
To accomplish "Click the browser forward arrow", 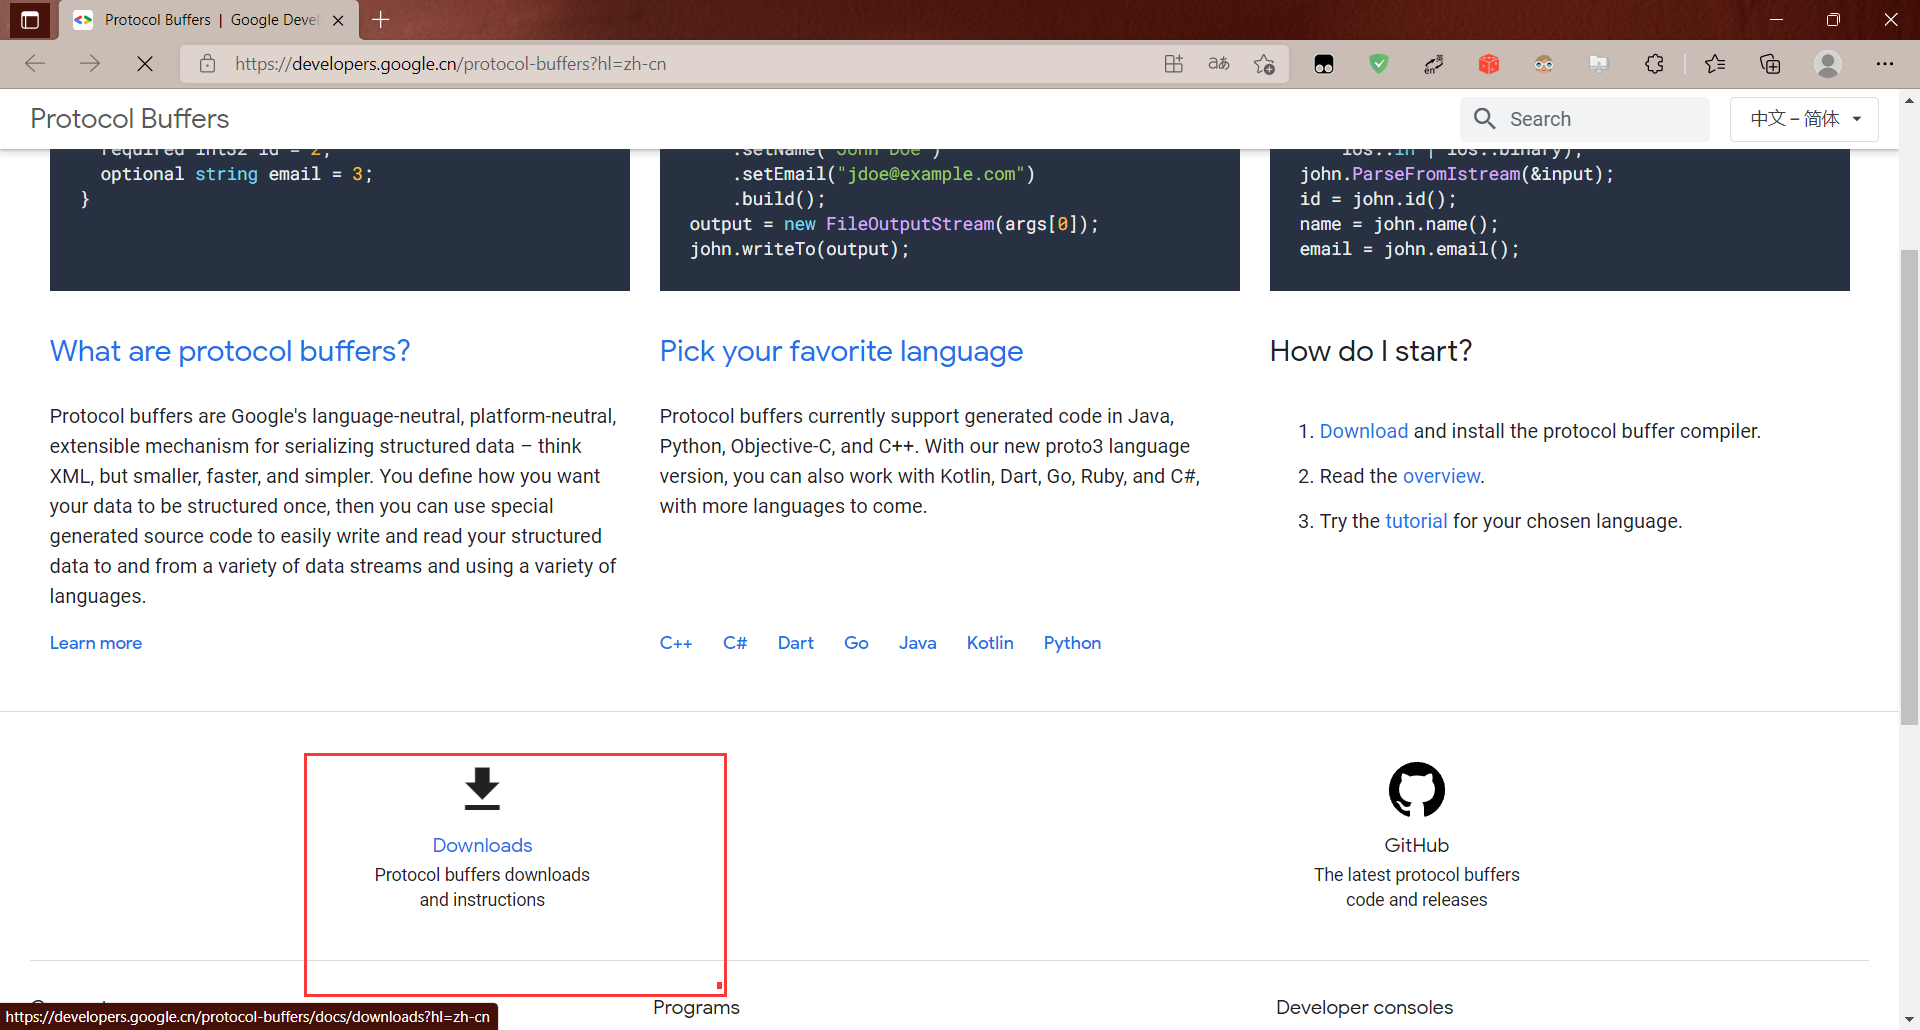I will pyautogui.click(x=90, y=64).
